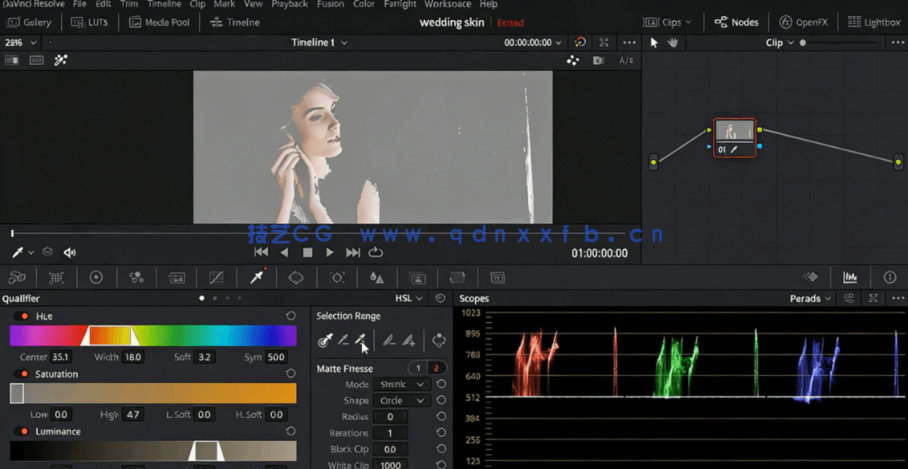Screen dimensions: 908x469
Task: Open the Gallery panel
Action: 29,23
